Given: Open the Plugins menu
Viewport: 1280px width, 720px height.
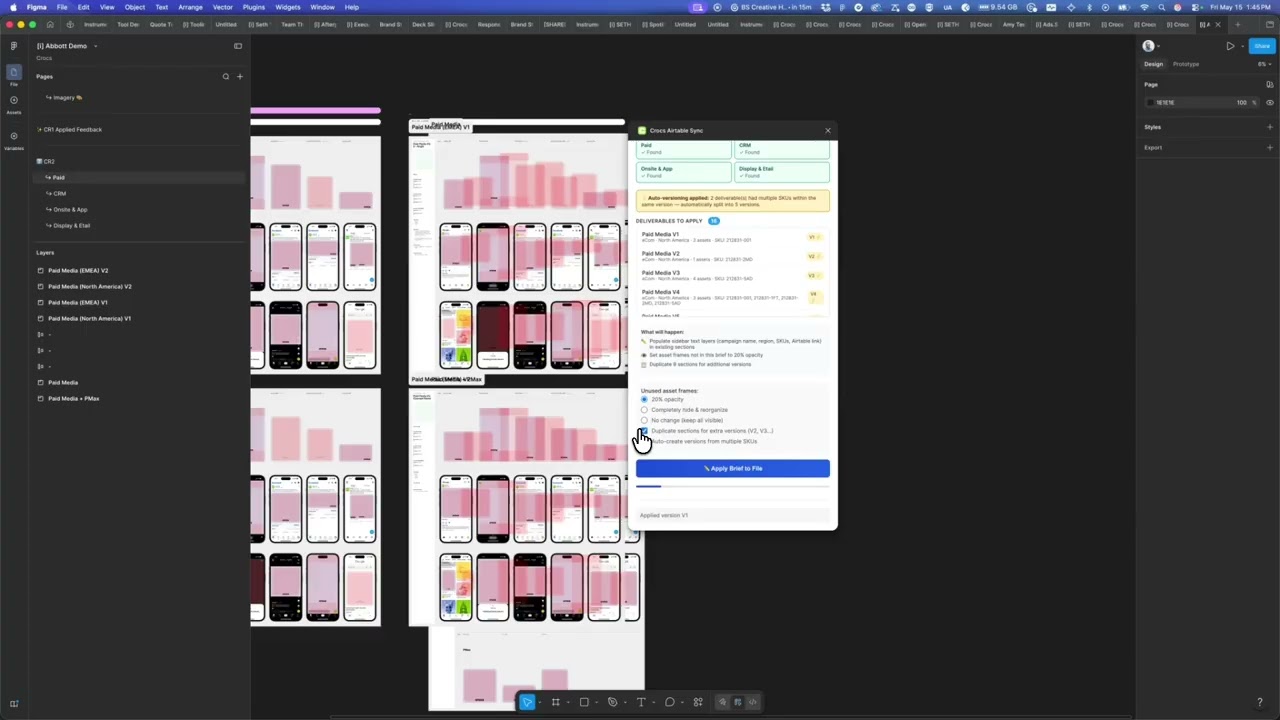Looking at the screenshot, I should pos(254,7).
